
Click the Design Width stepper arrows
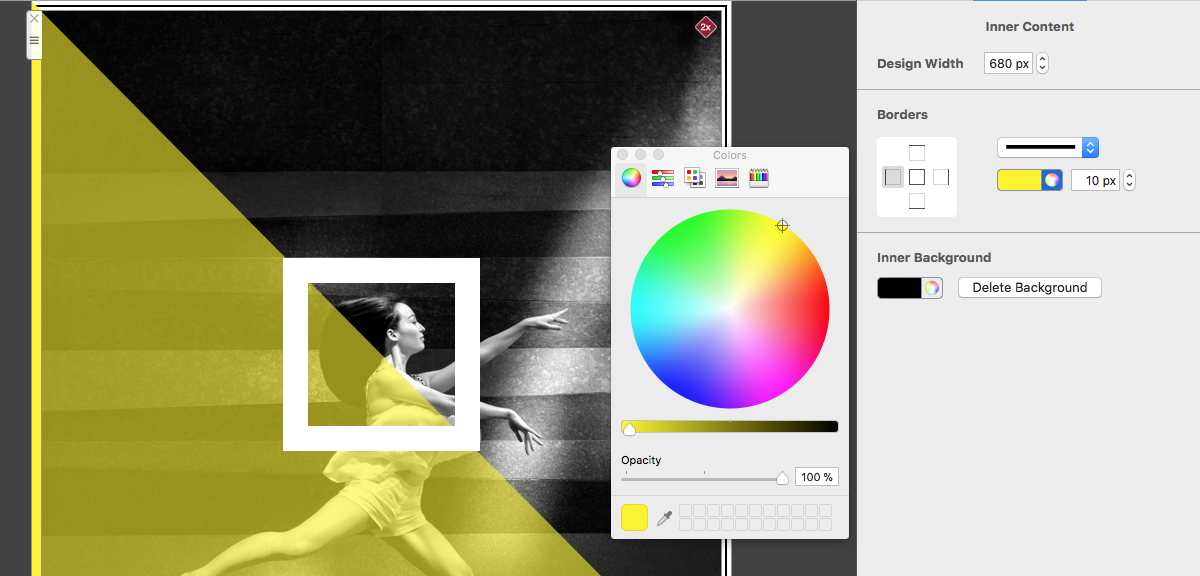(1042, 63)
